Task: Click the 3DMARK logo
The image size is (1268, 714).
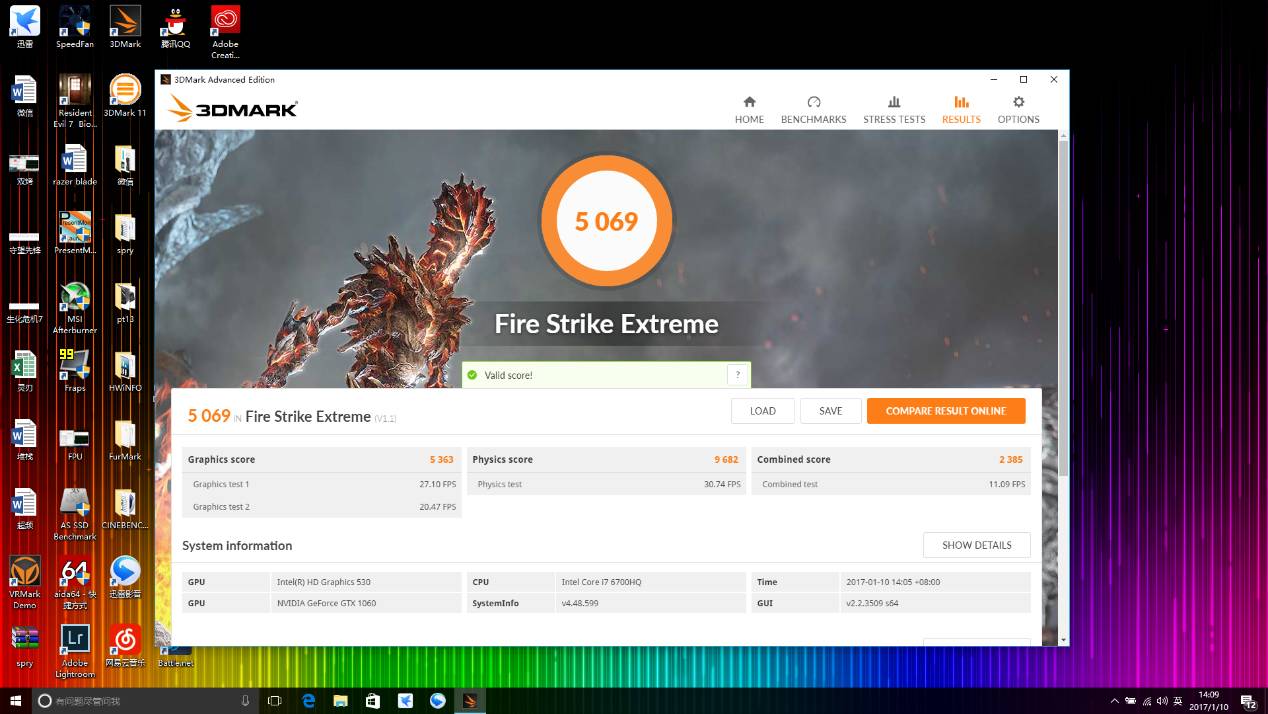Action: [231, 108]
